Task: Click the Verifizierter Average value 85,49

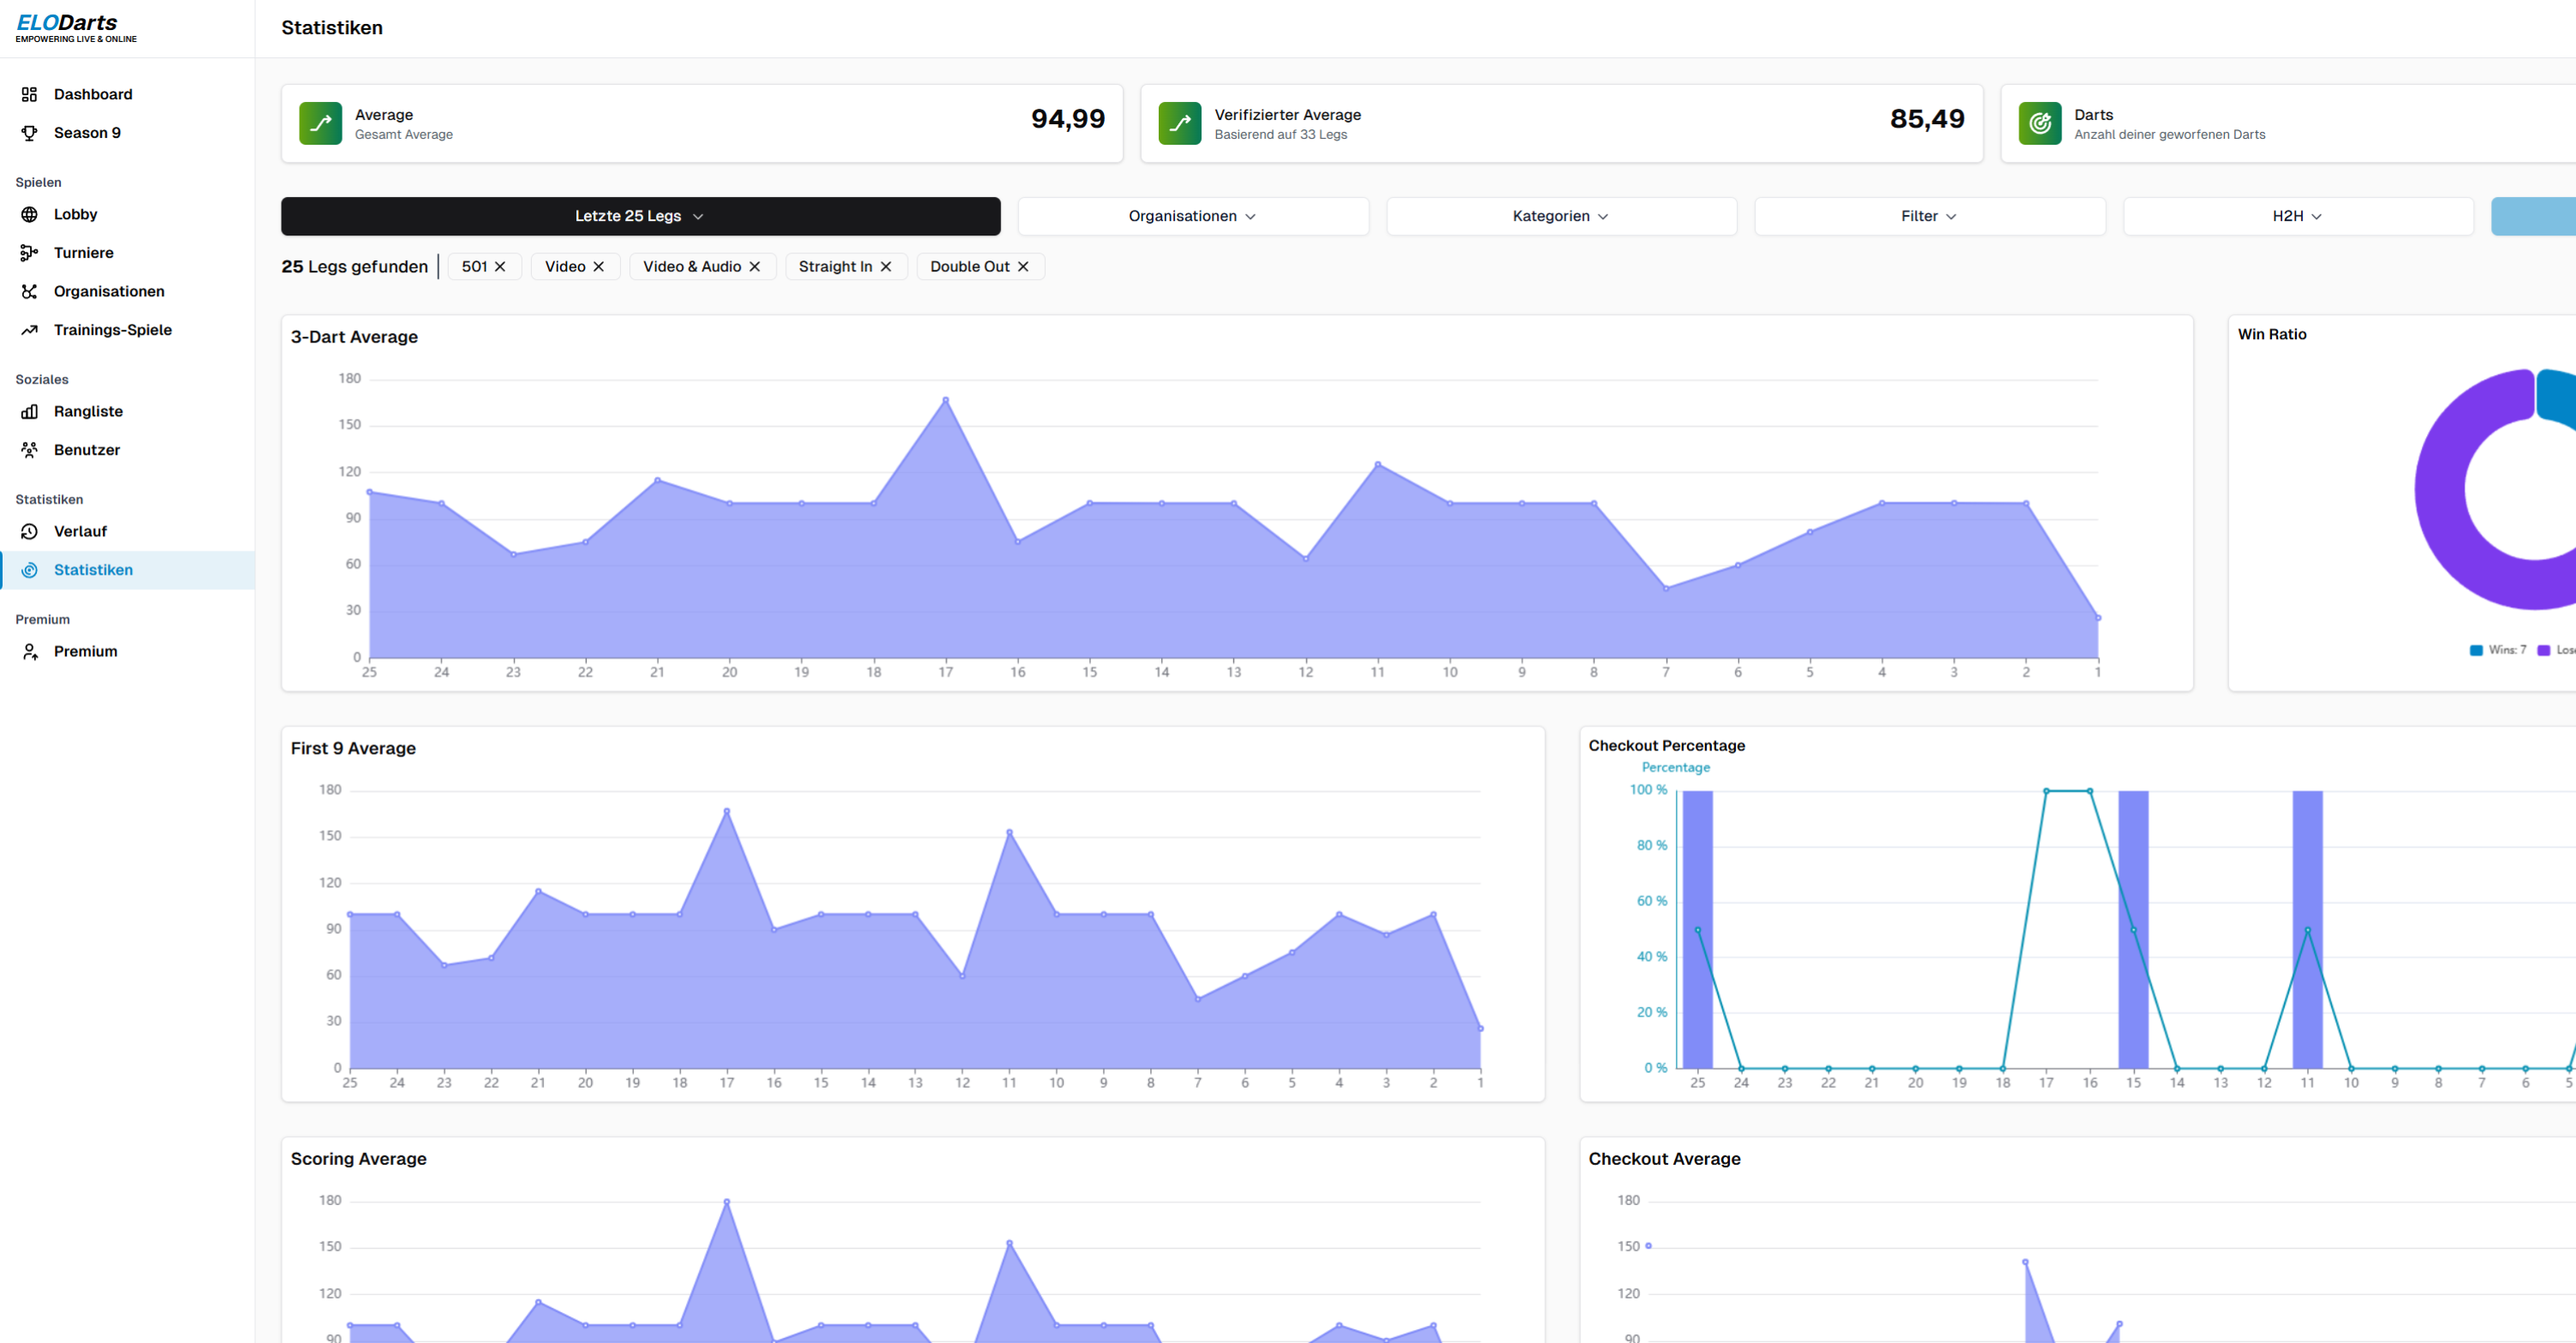Action: (x=1927, y=119)
